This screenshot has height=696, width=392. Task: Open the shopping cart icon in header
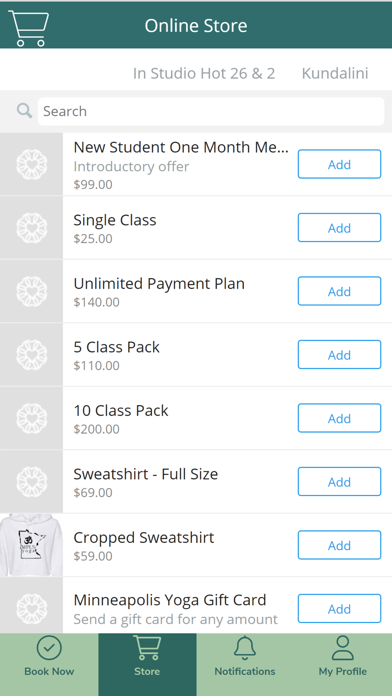click(x=28, y=28)
